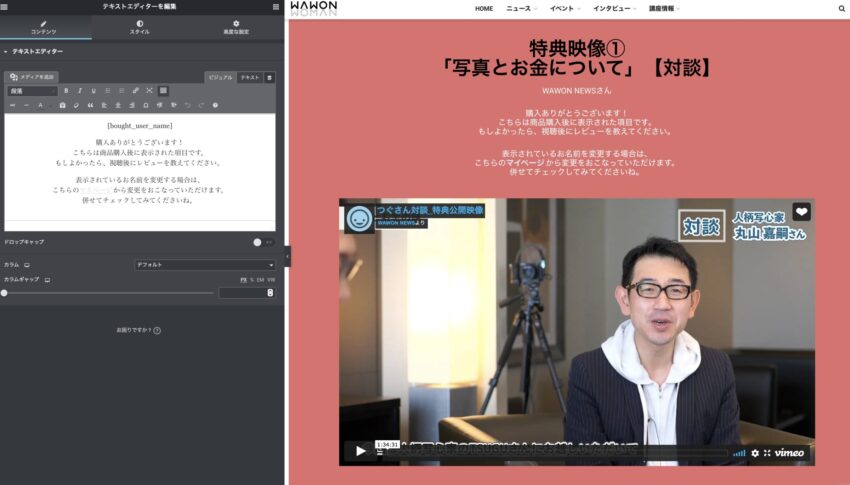Apply italic formatting in the editor toolbar
The width and height of the screenshot is (850, 485).
pos(80,91)
